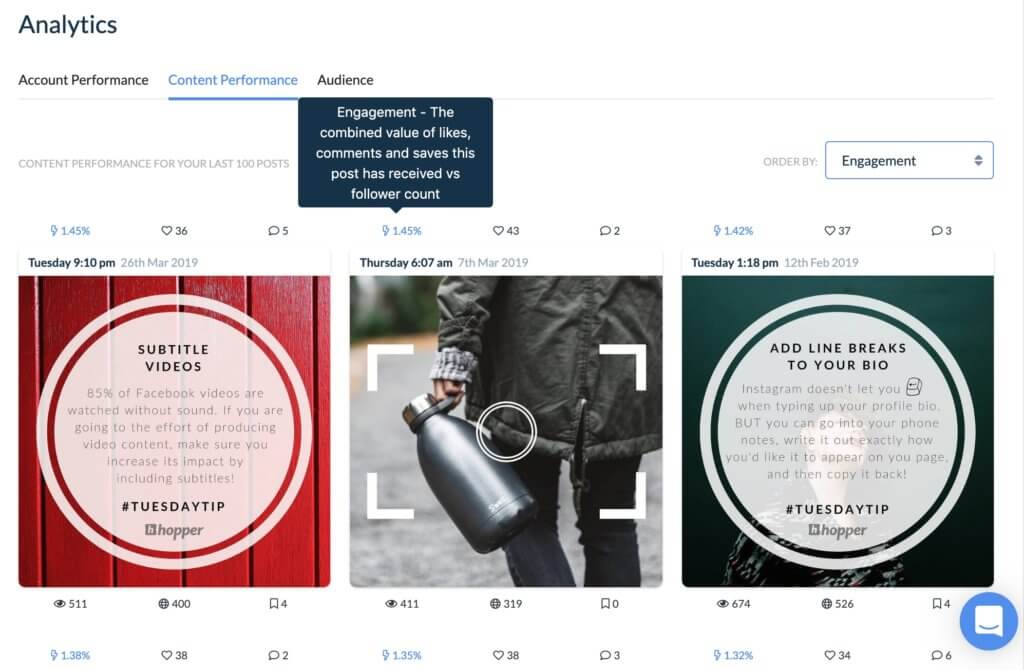1024x670 pixels.
Task: Click the engagement rate 1.42% link
Action: tap(733, 230)
